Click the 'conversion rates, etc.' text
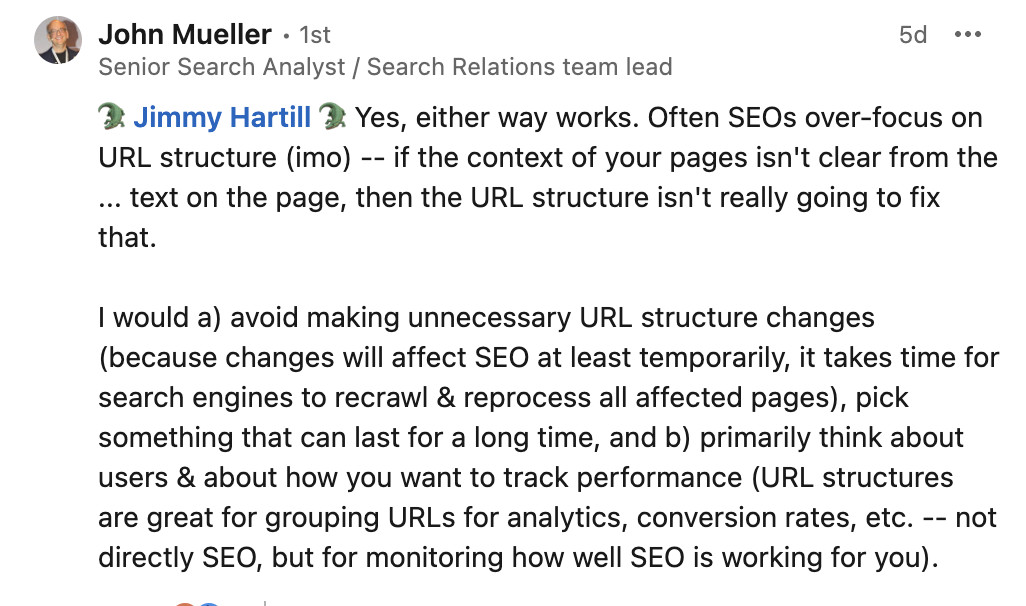 pyautogui.click(x=756, y=518)
